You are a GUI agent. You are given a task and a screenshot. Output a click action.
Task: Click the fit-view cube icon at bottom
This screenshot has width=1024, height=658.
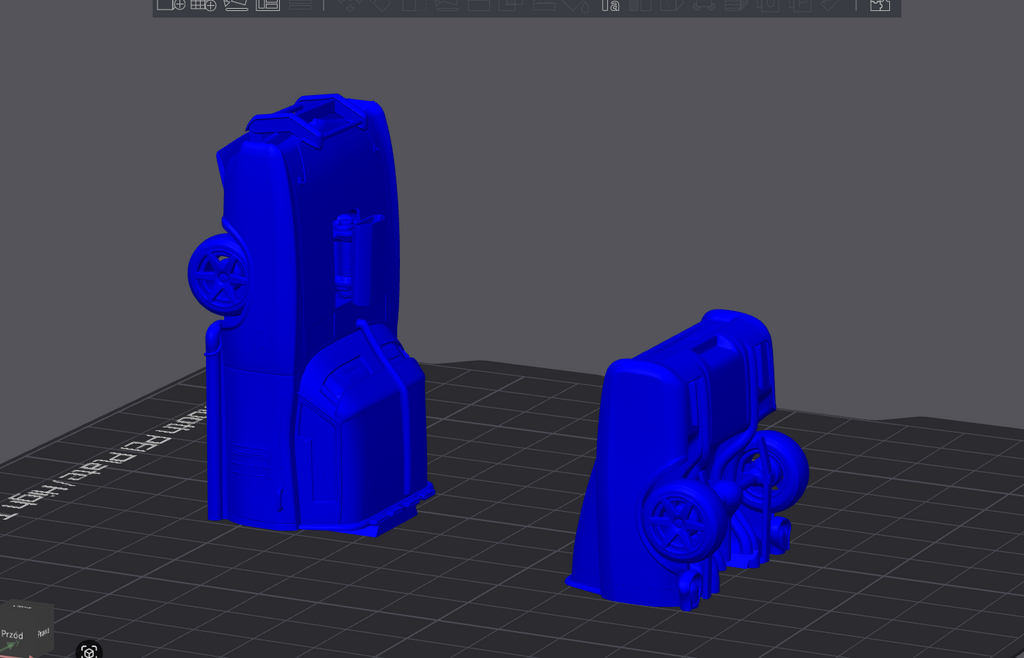tap(89, 651)
